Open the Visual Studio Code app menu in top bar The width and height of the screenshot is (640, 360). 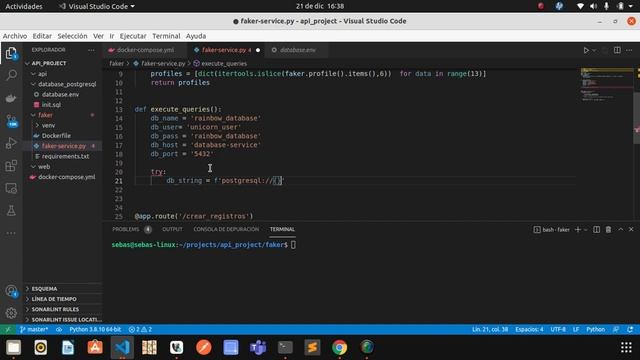96,6
